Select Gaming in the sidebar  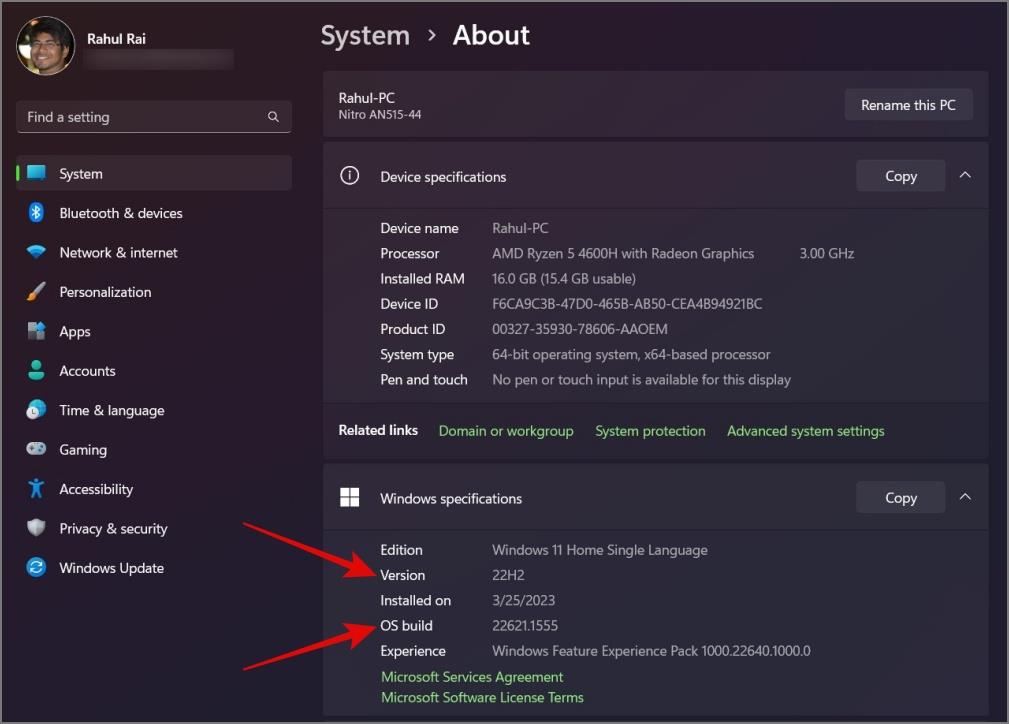pyautogui.click(x=154, y=449)
